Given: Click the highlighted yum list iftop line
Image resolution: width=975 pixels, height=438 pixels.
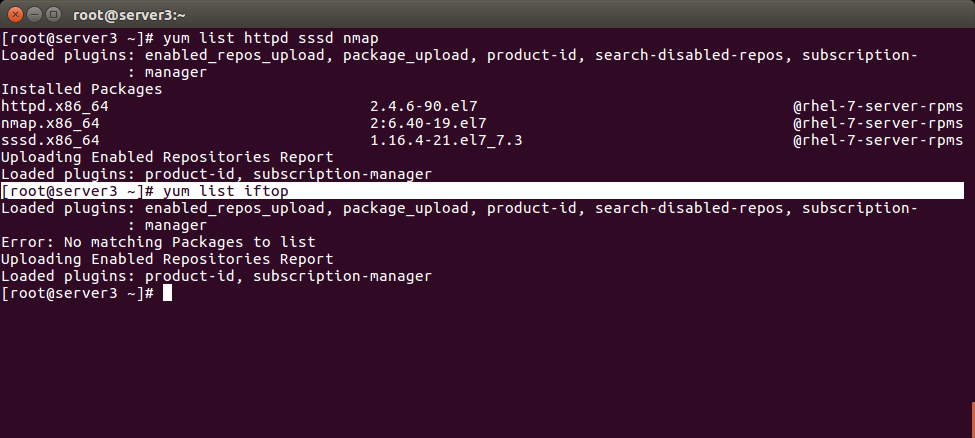Looking at the screenshot, I should [x=483, y=191].
